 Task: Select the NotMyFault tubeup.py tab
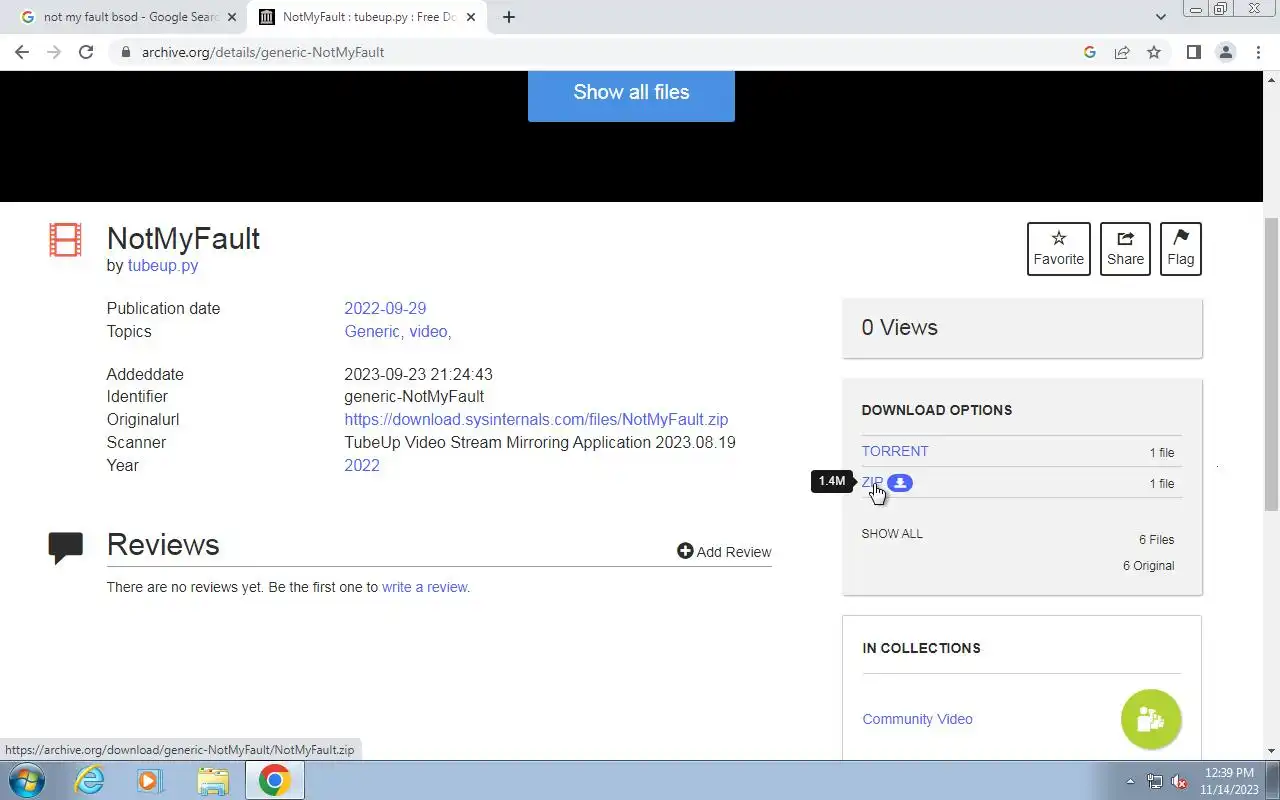point(367,17)
